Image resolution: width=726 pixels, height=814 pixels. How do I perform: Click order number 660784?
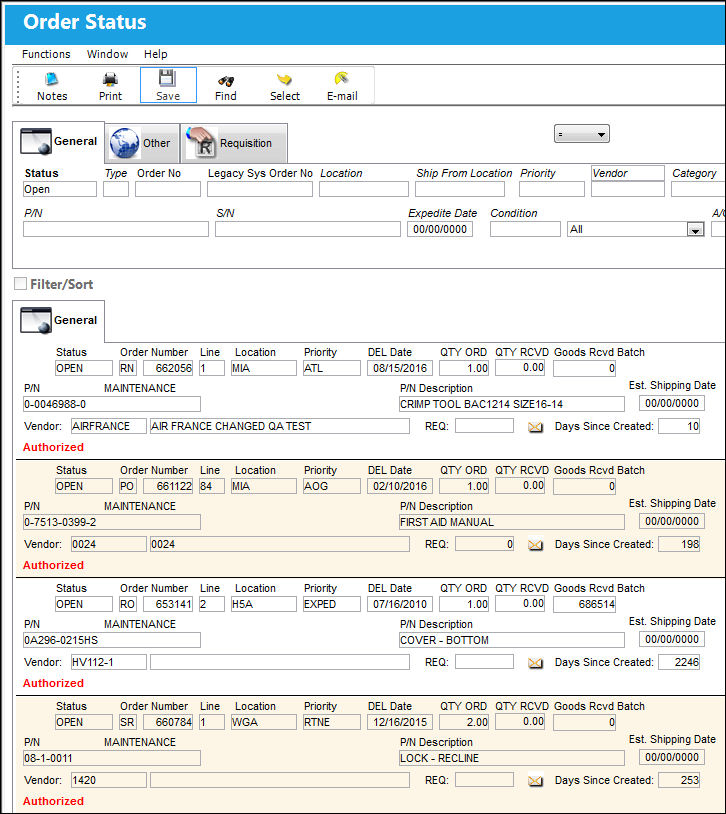coord(167,722)
